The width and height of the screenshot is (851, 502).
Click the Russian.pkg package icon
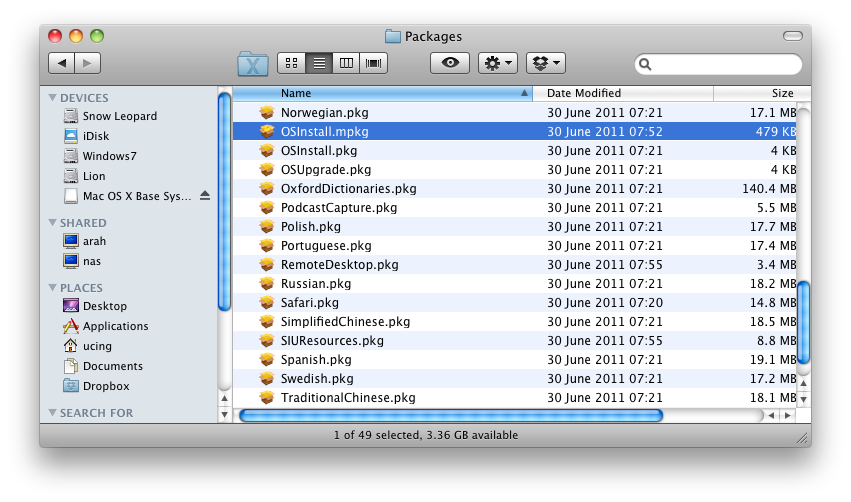point(266,283)
